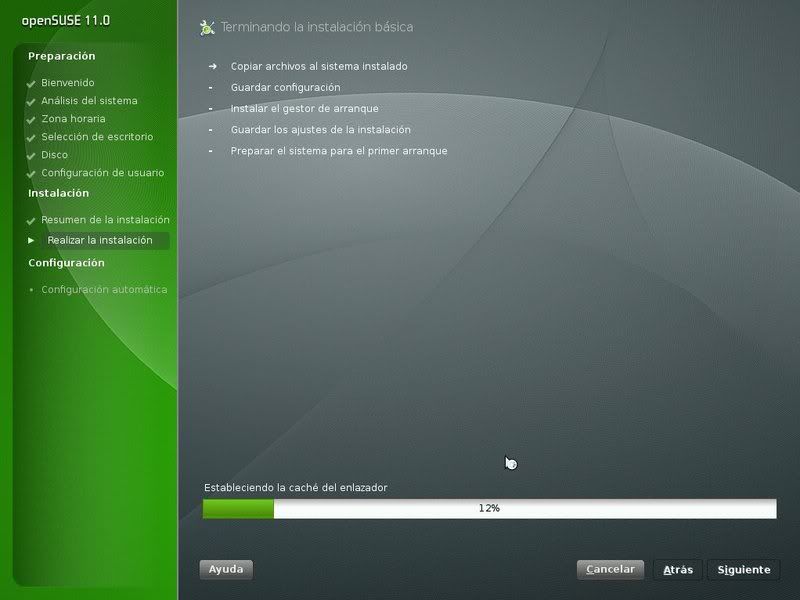Click 'Estableciendo la caché del enlazador' status label
This screenshot has width=800, height=600.
coord(295,488)
